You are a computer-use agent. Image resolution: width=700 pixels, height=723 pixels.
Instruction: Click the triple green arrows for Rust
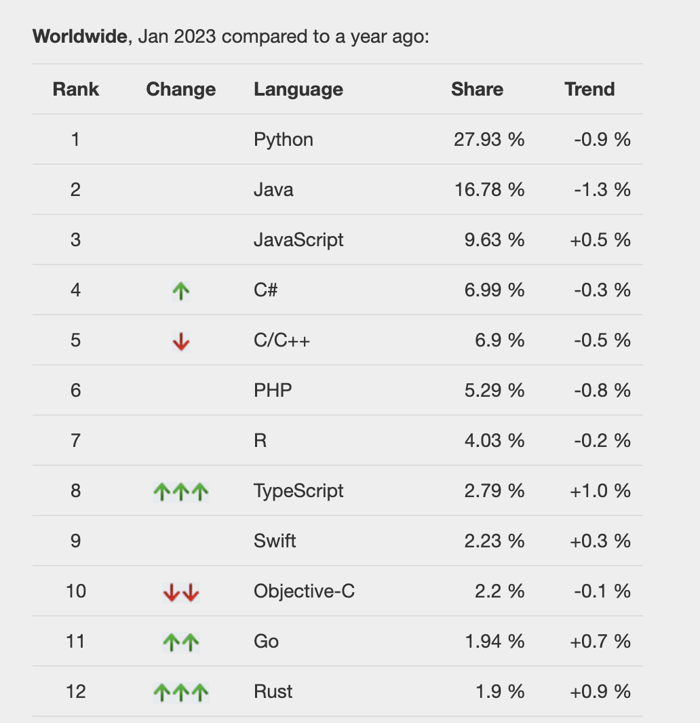(181, 692)
